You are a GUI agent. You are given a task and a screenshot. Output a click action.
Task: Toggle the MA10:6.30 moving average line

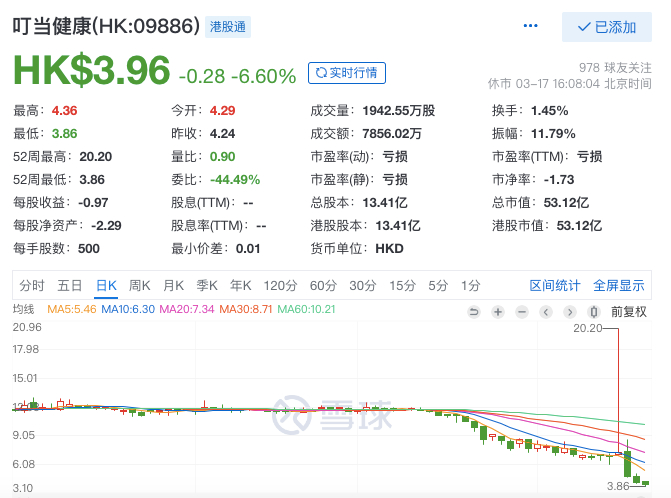pos(128,309)
